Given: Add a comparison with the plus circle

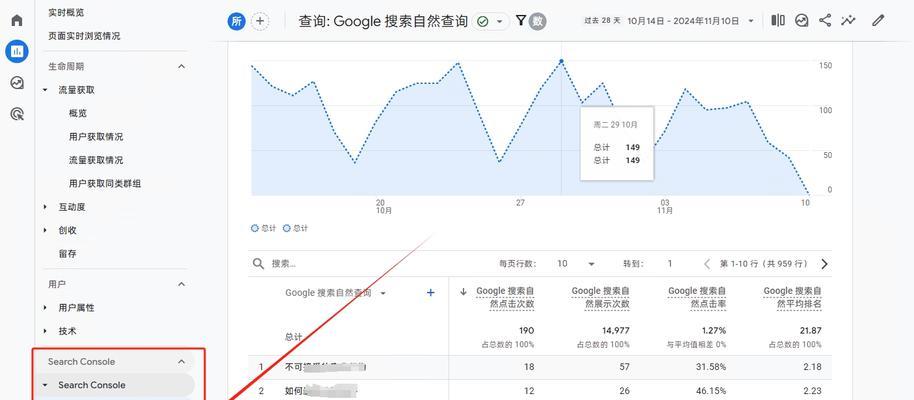Looking at the screenshot, I should (x=260, y=22).
